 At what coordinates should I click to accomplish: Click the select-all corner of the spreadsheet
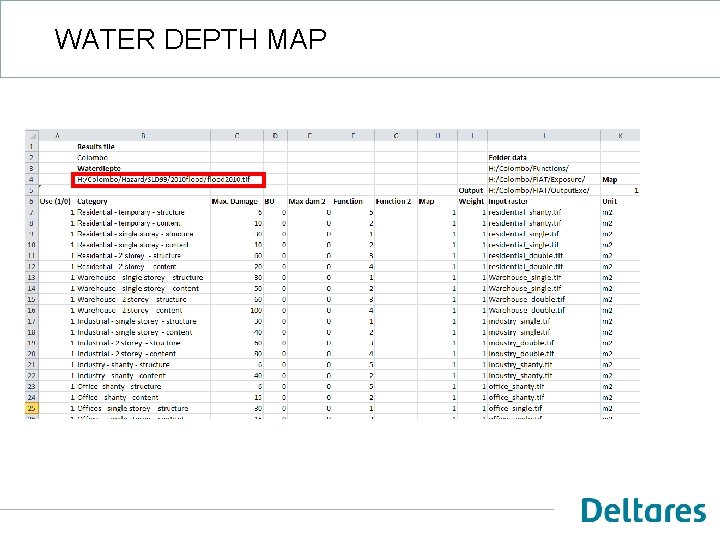click(x=32, y=135)
